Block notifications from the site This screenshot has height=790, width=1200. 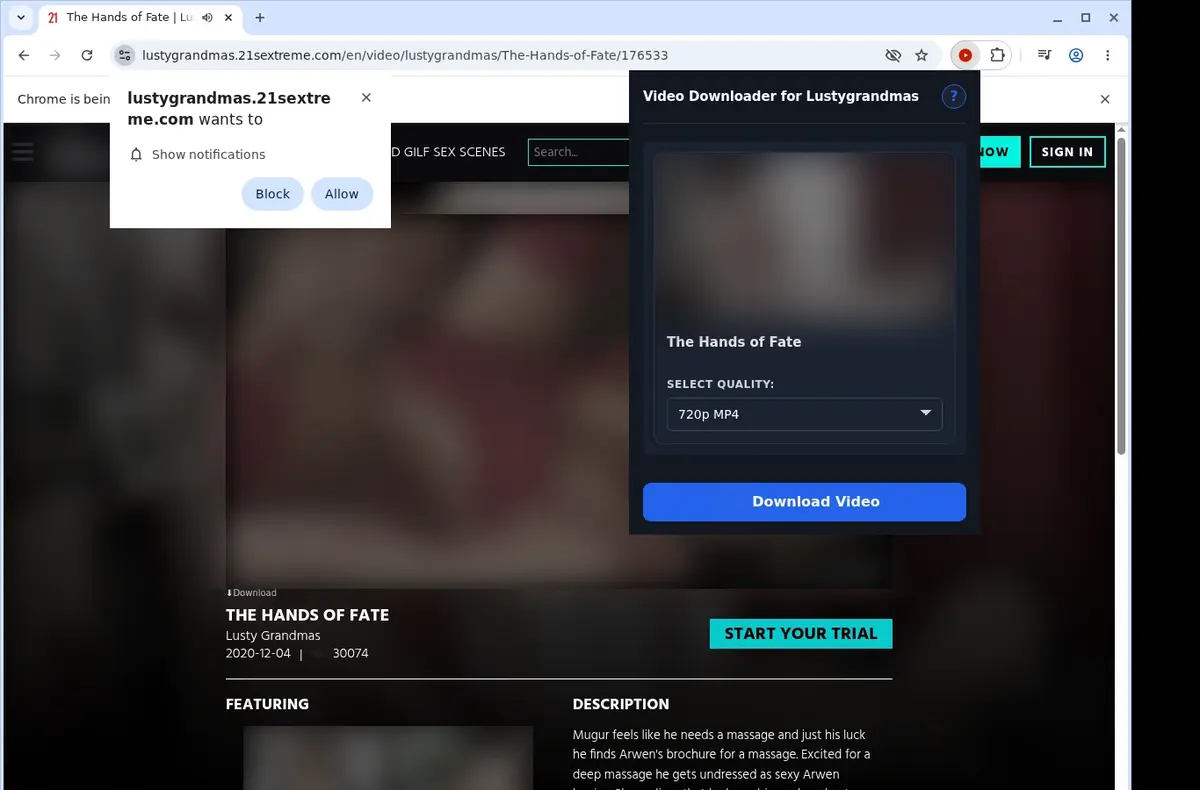272,194
